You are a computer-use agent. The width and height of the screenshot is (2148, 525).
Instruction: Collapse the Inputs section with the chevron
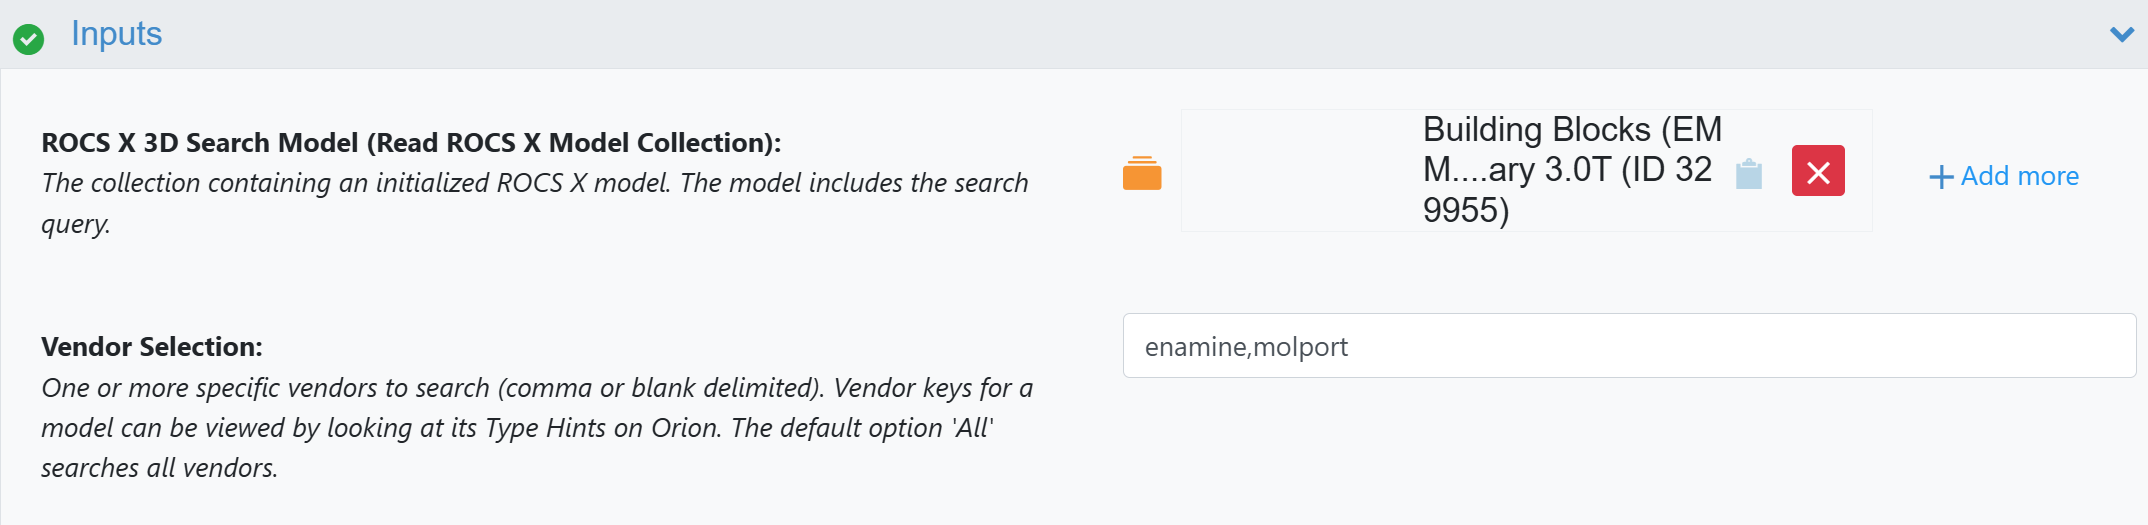pos(2121,35)
